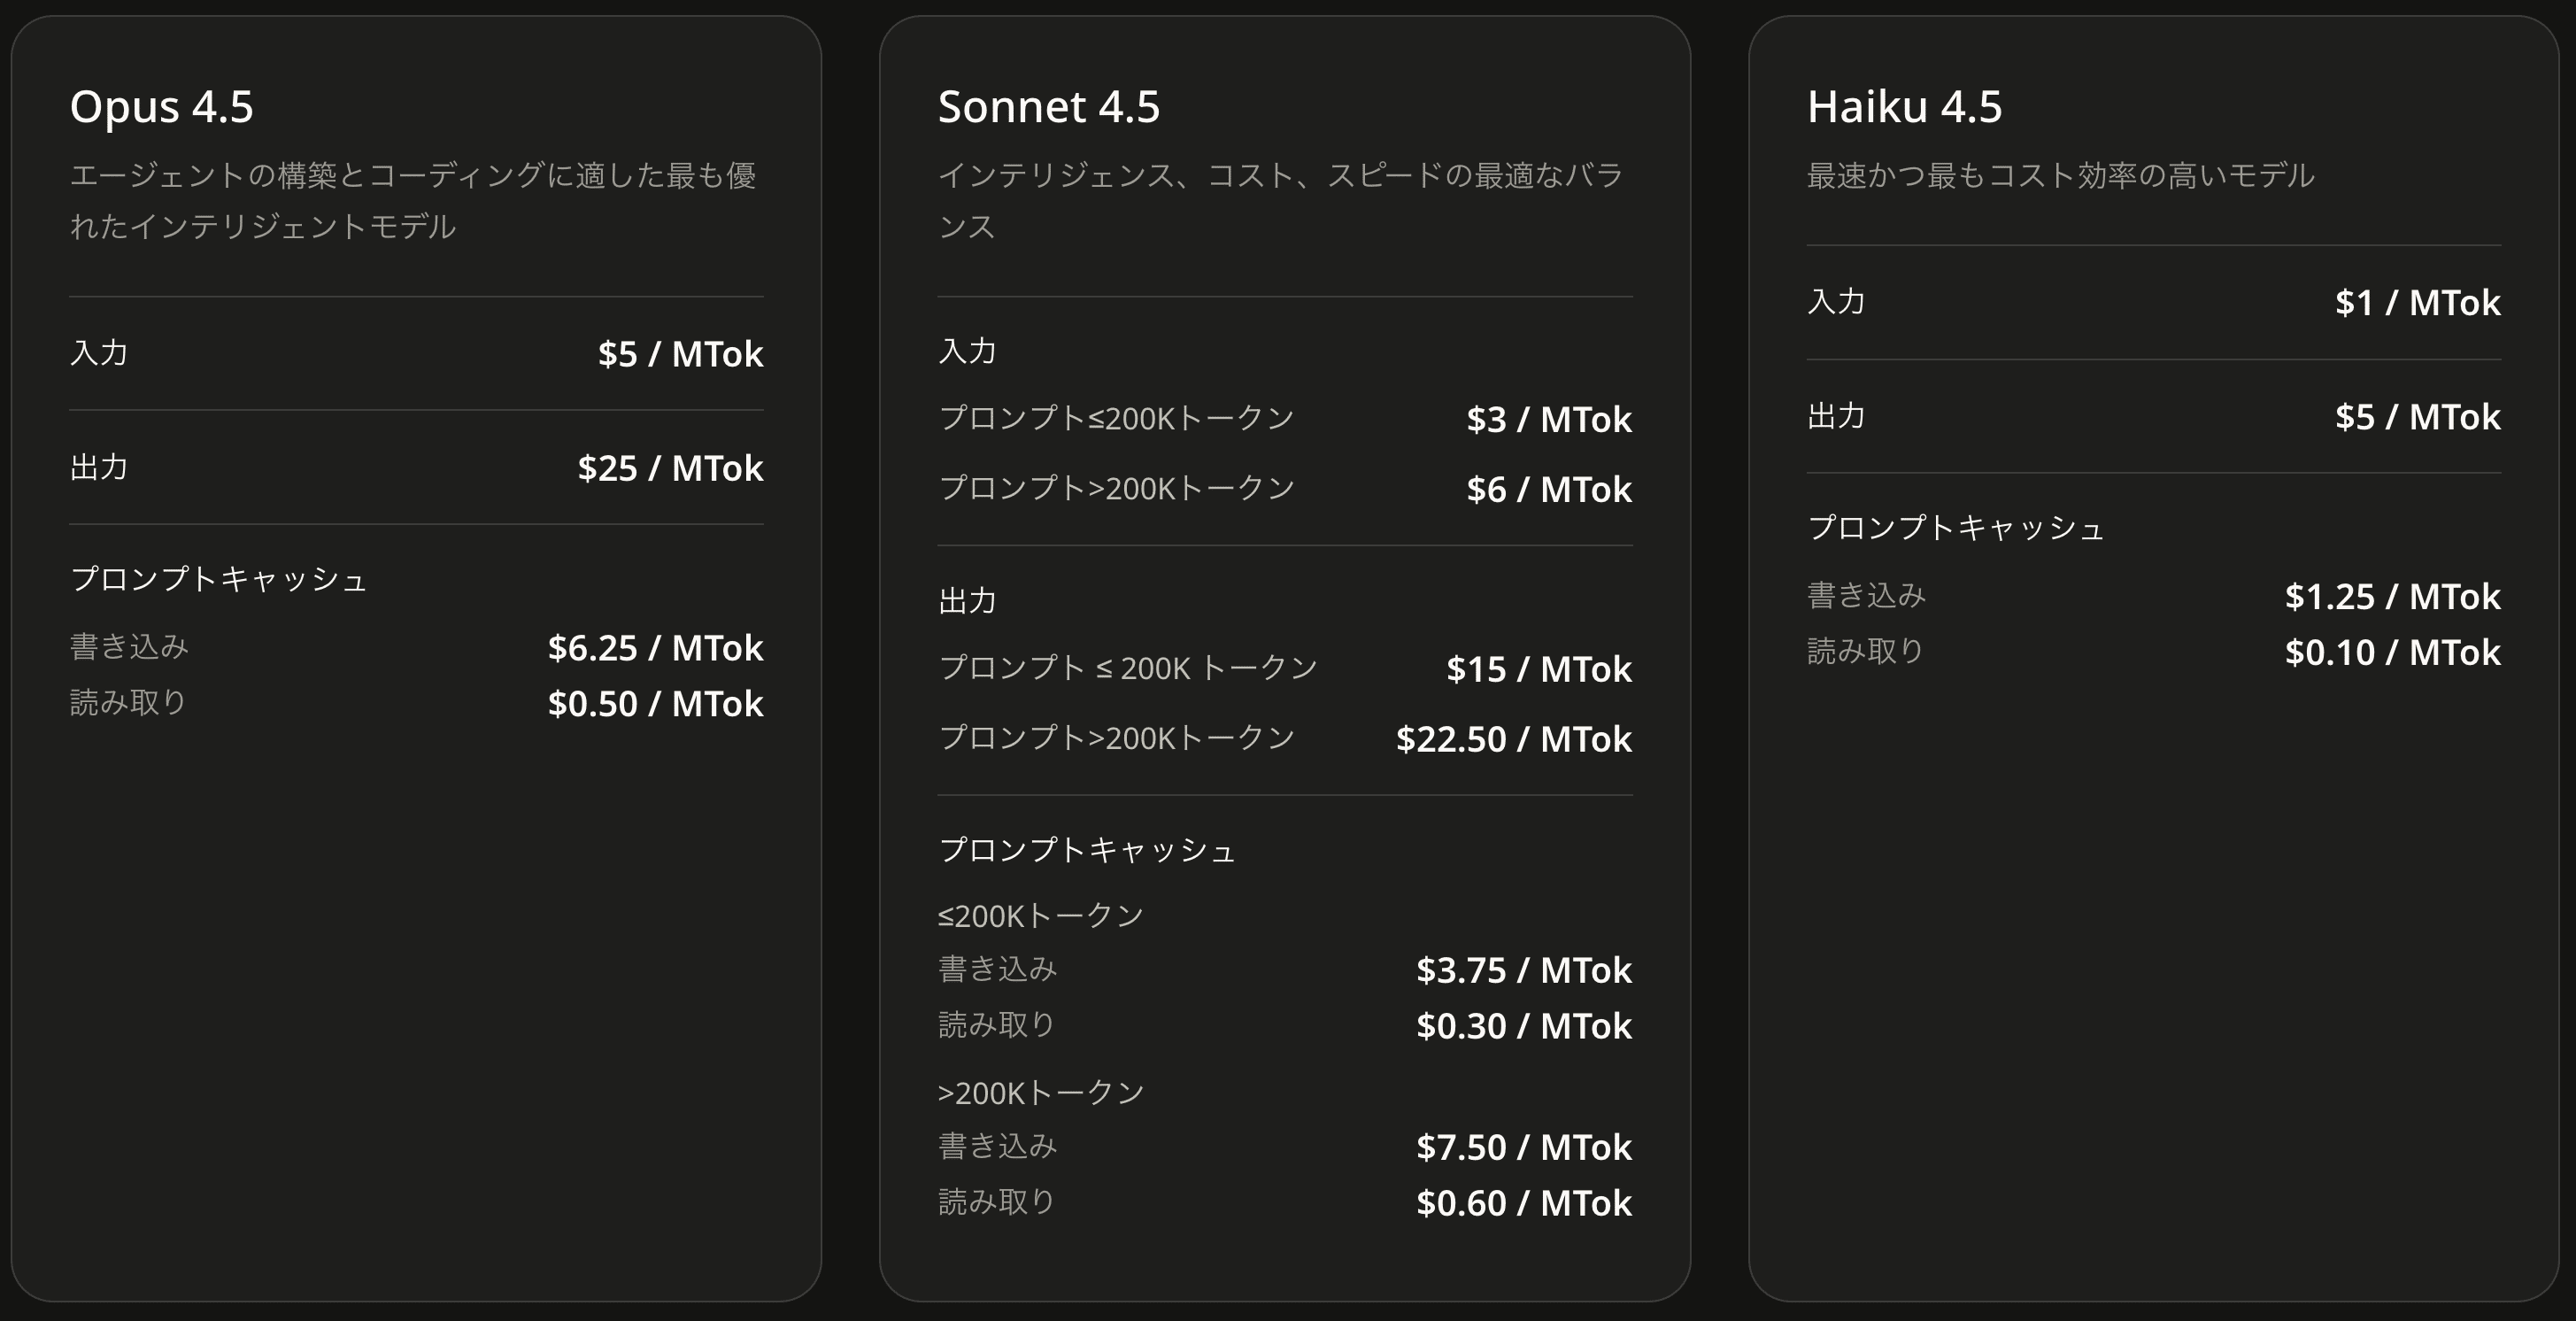This screenshot has width=2576, height=1321.
Task: Click Haiku input price $1 / MTok
Action: [x=2417, y=302]
